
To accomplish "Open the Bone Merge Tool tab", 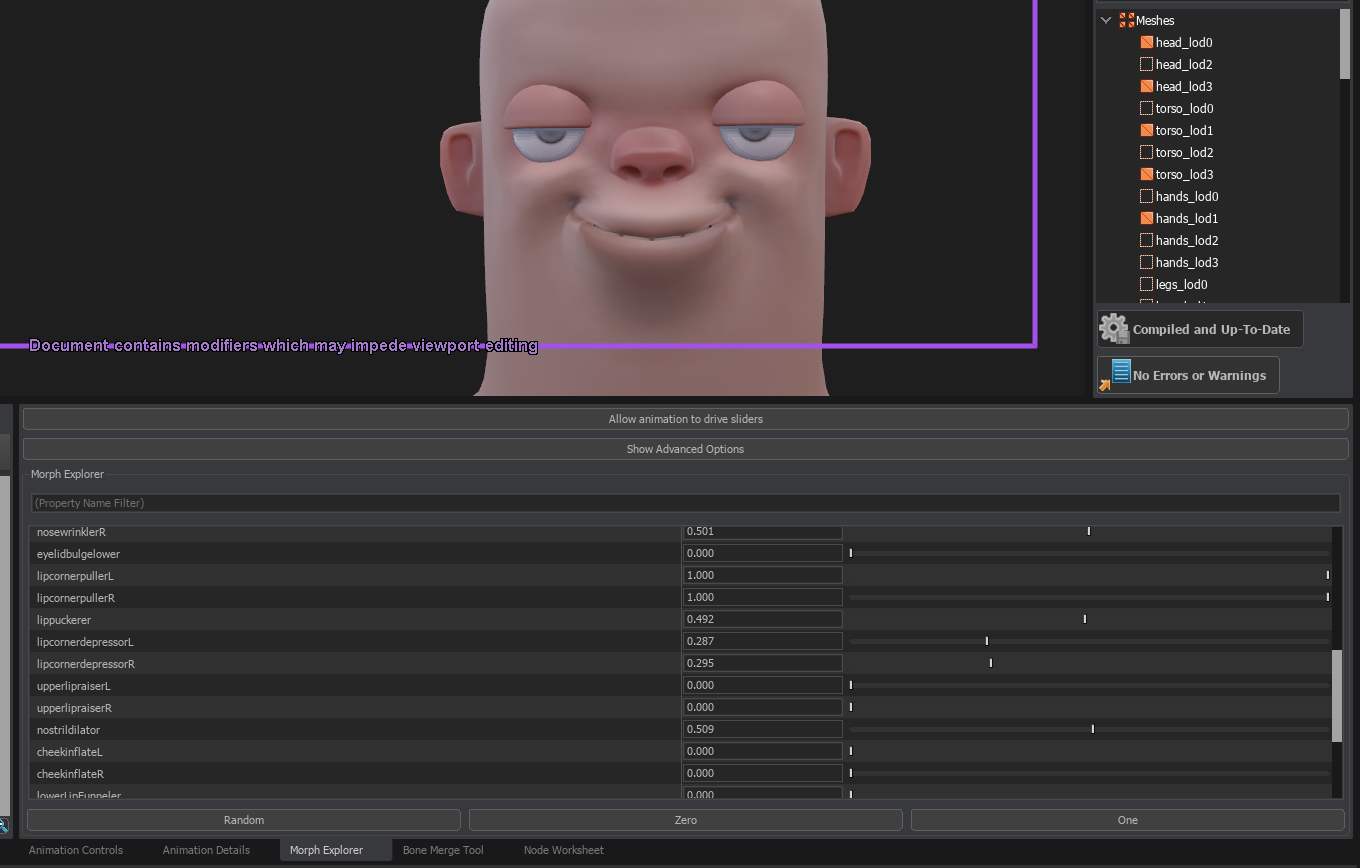I will pos(443,850).
